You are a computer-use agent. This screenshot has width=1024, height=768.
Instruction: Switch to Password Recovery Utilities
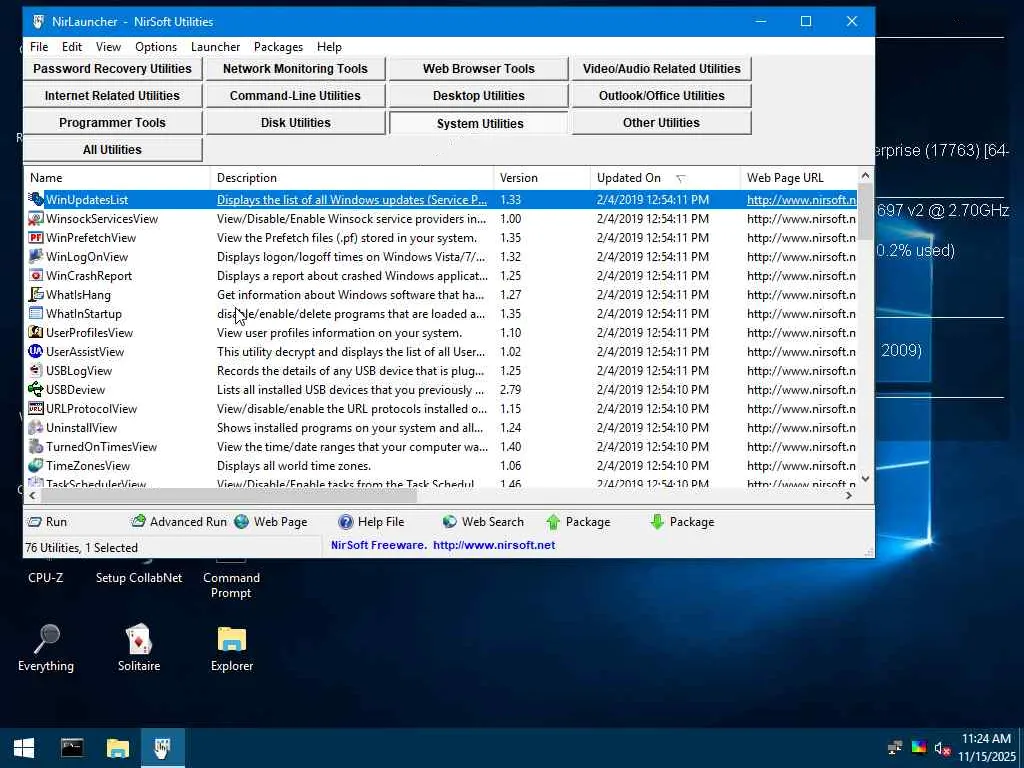[112, 69]
